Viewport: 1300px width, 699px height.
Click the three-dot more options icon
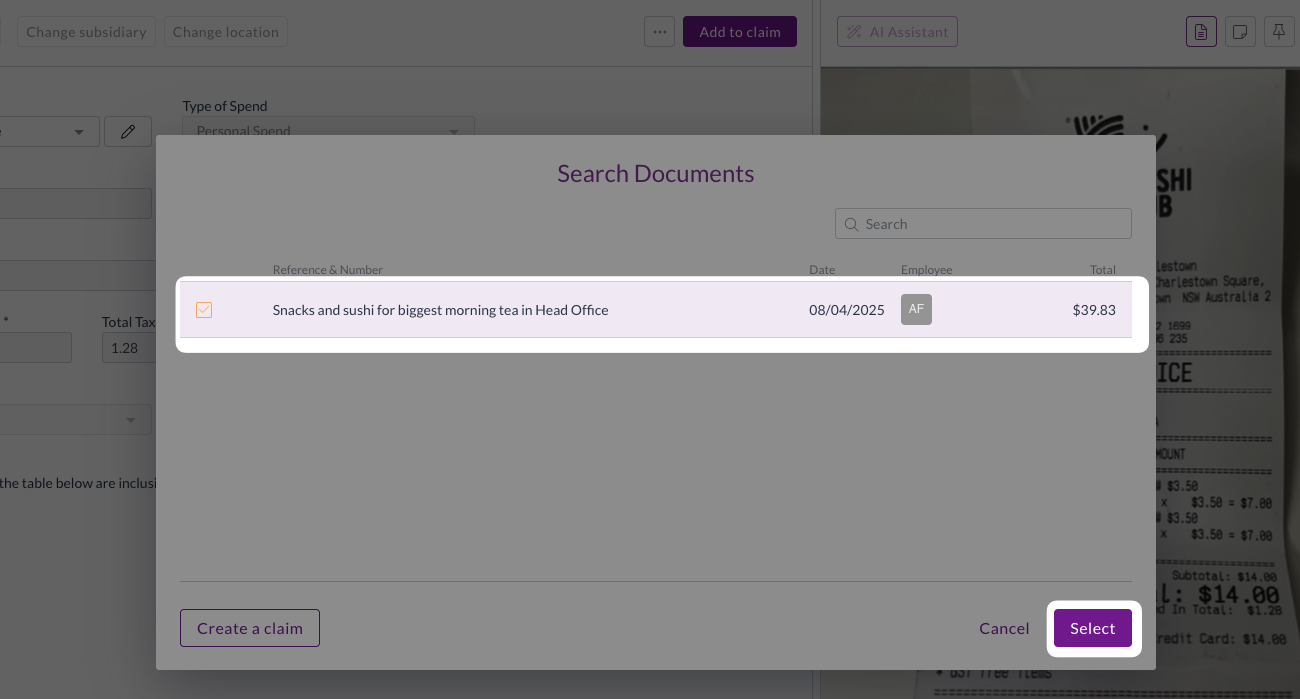click(659, 32)
